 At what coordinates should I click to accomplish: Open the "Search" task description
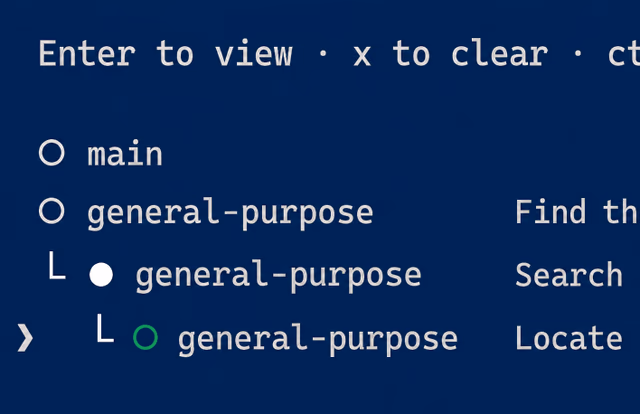[x=569, y=274]
